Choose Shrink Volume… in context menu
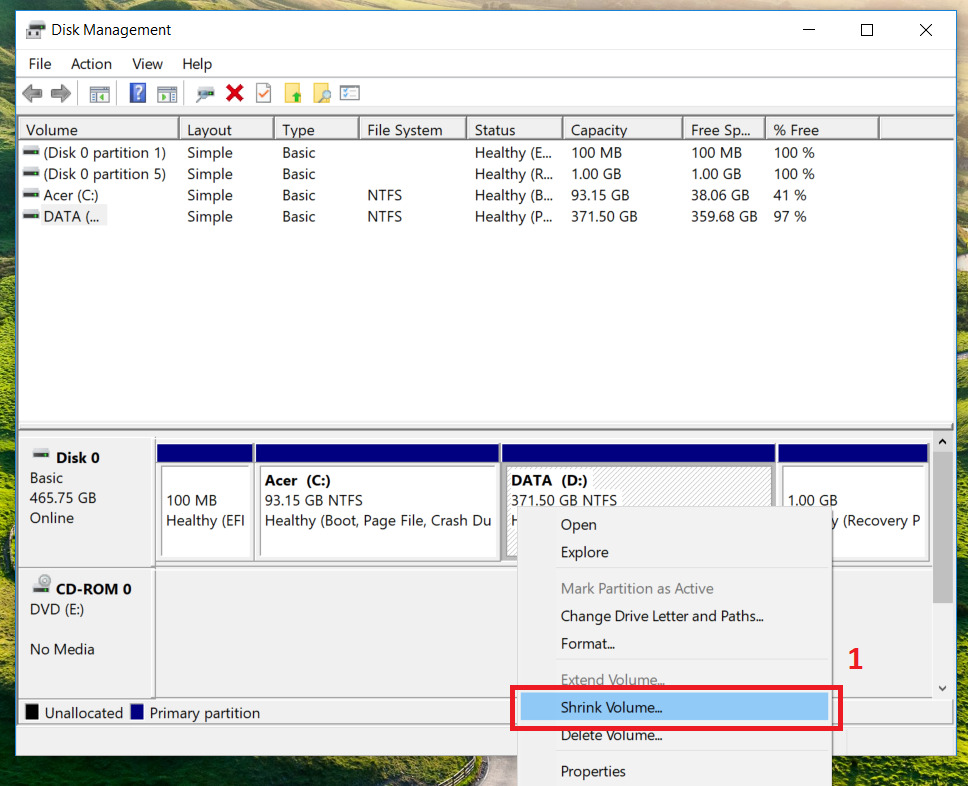968x786 pixels. pos(674,707)
